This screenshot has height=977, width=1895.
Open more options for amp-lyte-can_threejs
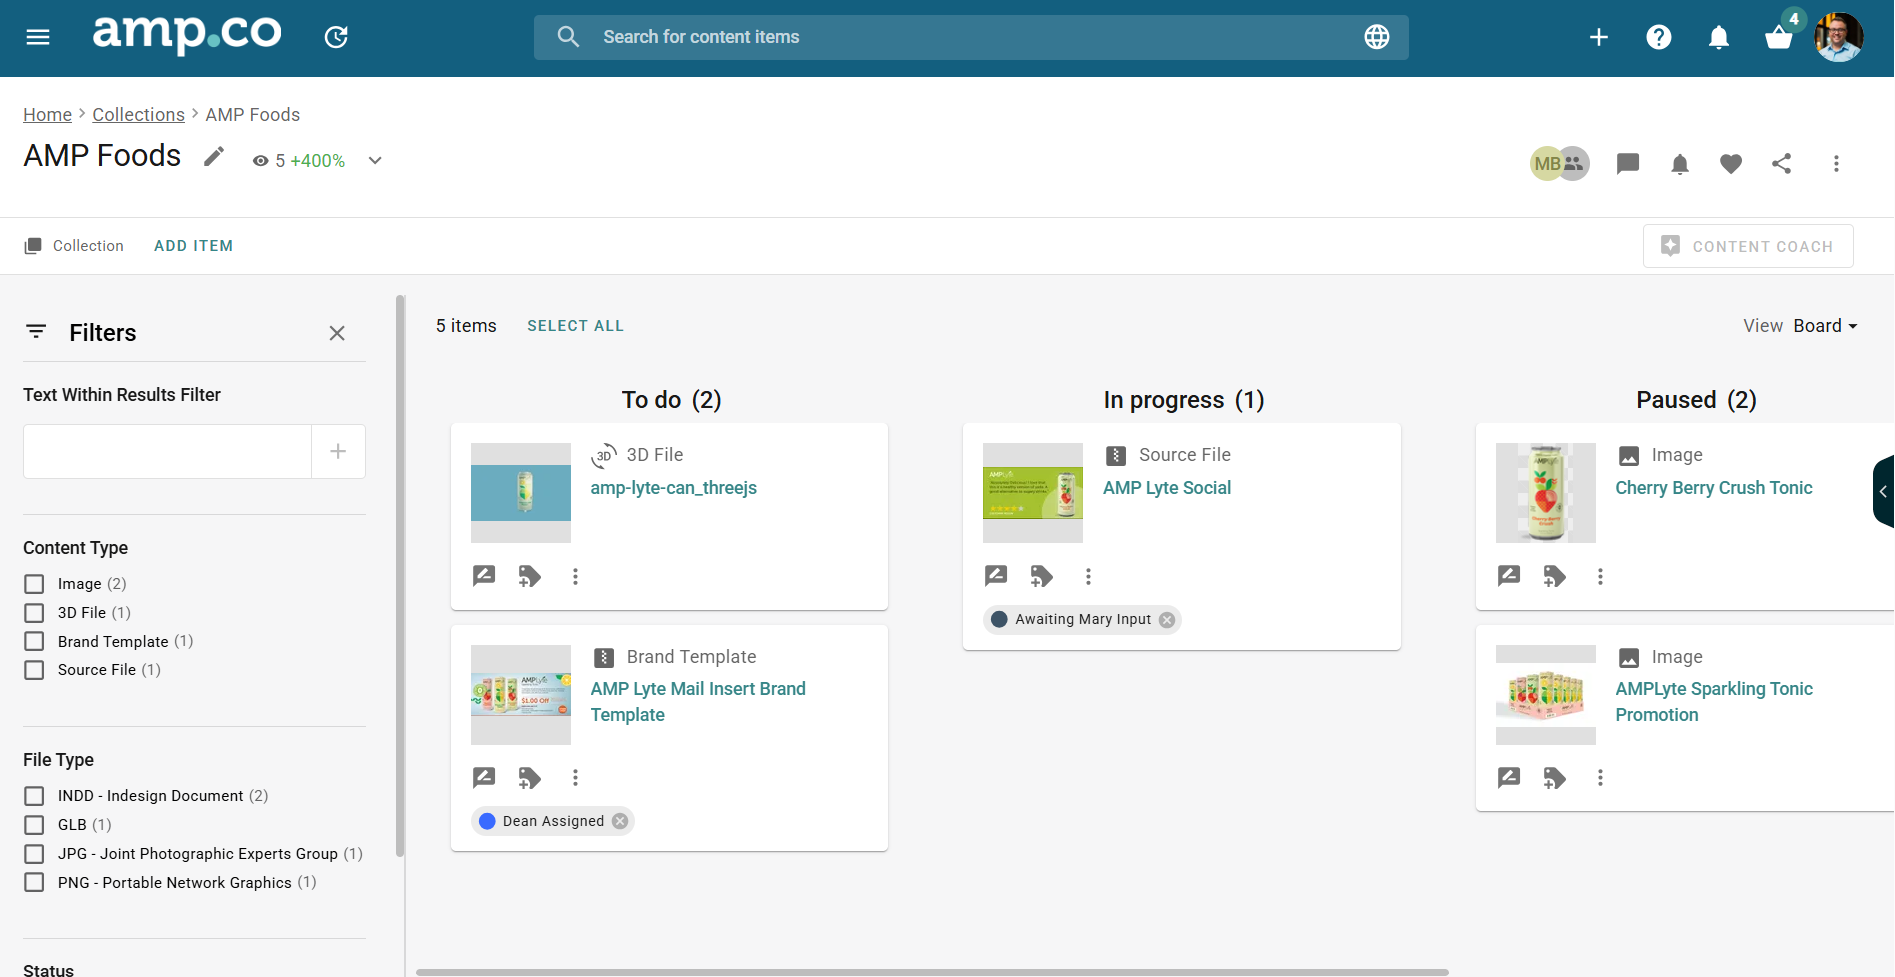pyautogui.click(x=575, y=576)
